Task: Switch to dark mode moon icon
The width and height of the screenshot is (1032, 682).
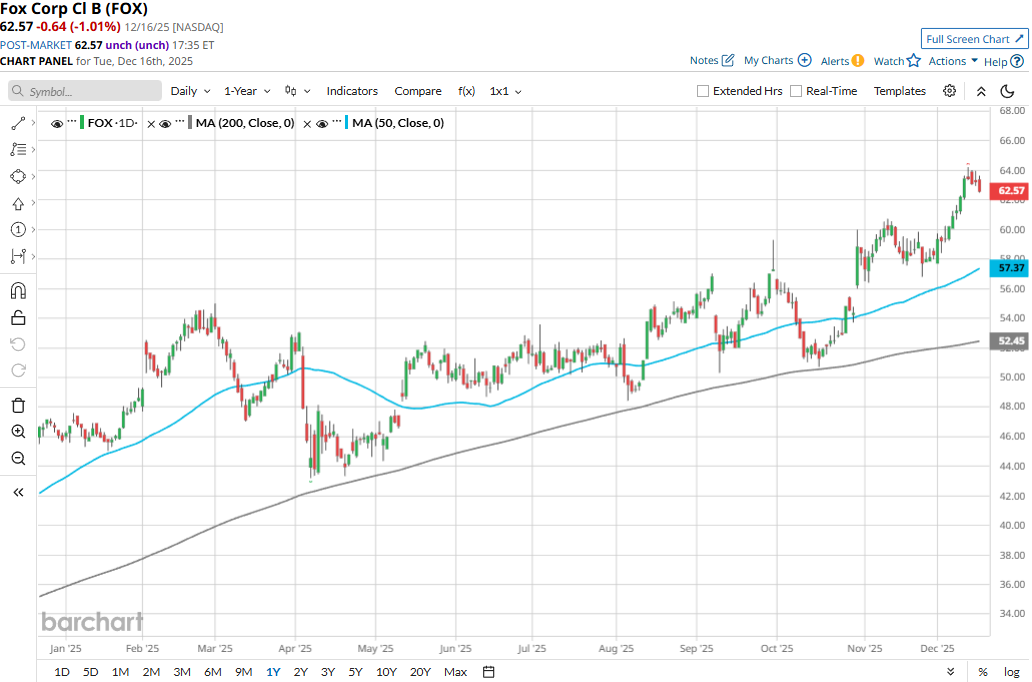Action: [x=1007, y=91]
